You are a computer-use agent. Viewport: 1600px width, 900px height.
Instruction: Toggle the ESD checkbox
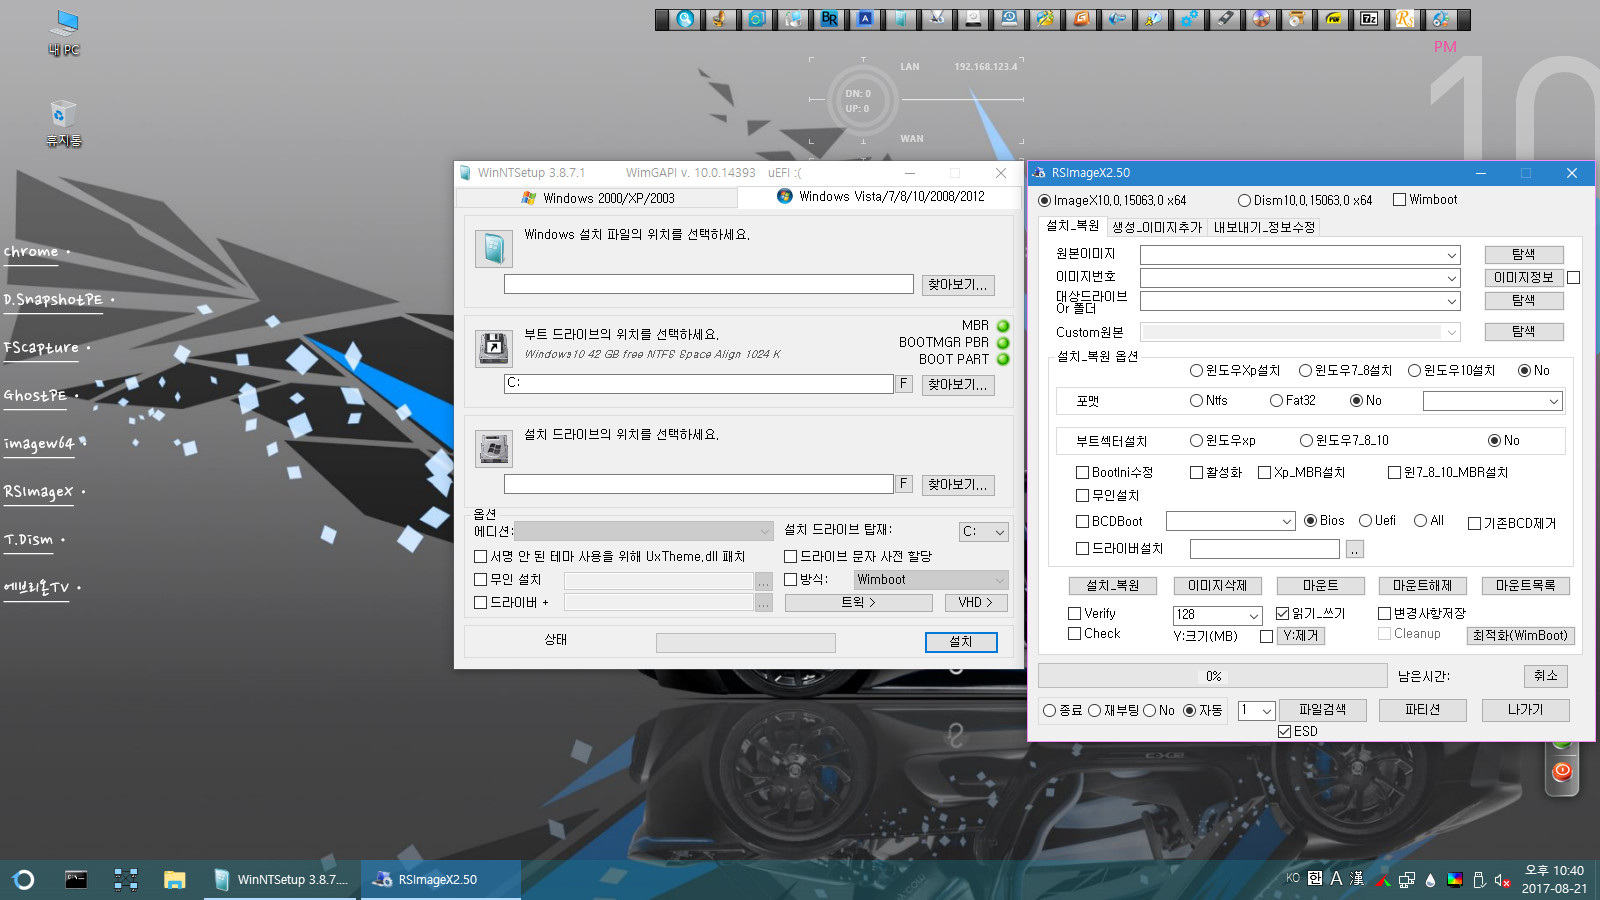[x=1284, y=731]
